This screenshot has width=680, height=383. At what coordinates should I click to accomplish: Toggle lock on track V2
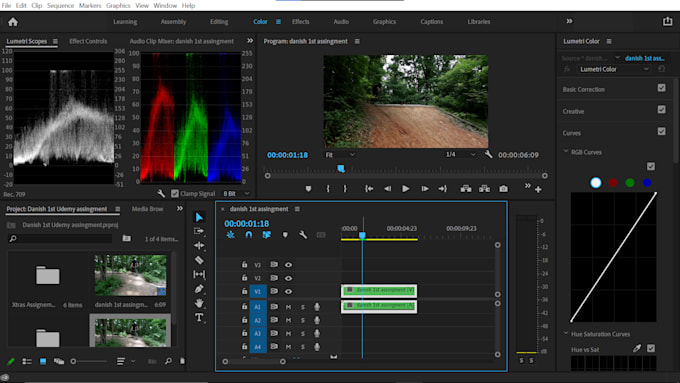coord(244,278)
